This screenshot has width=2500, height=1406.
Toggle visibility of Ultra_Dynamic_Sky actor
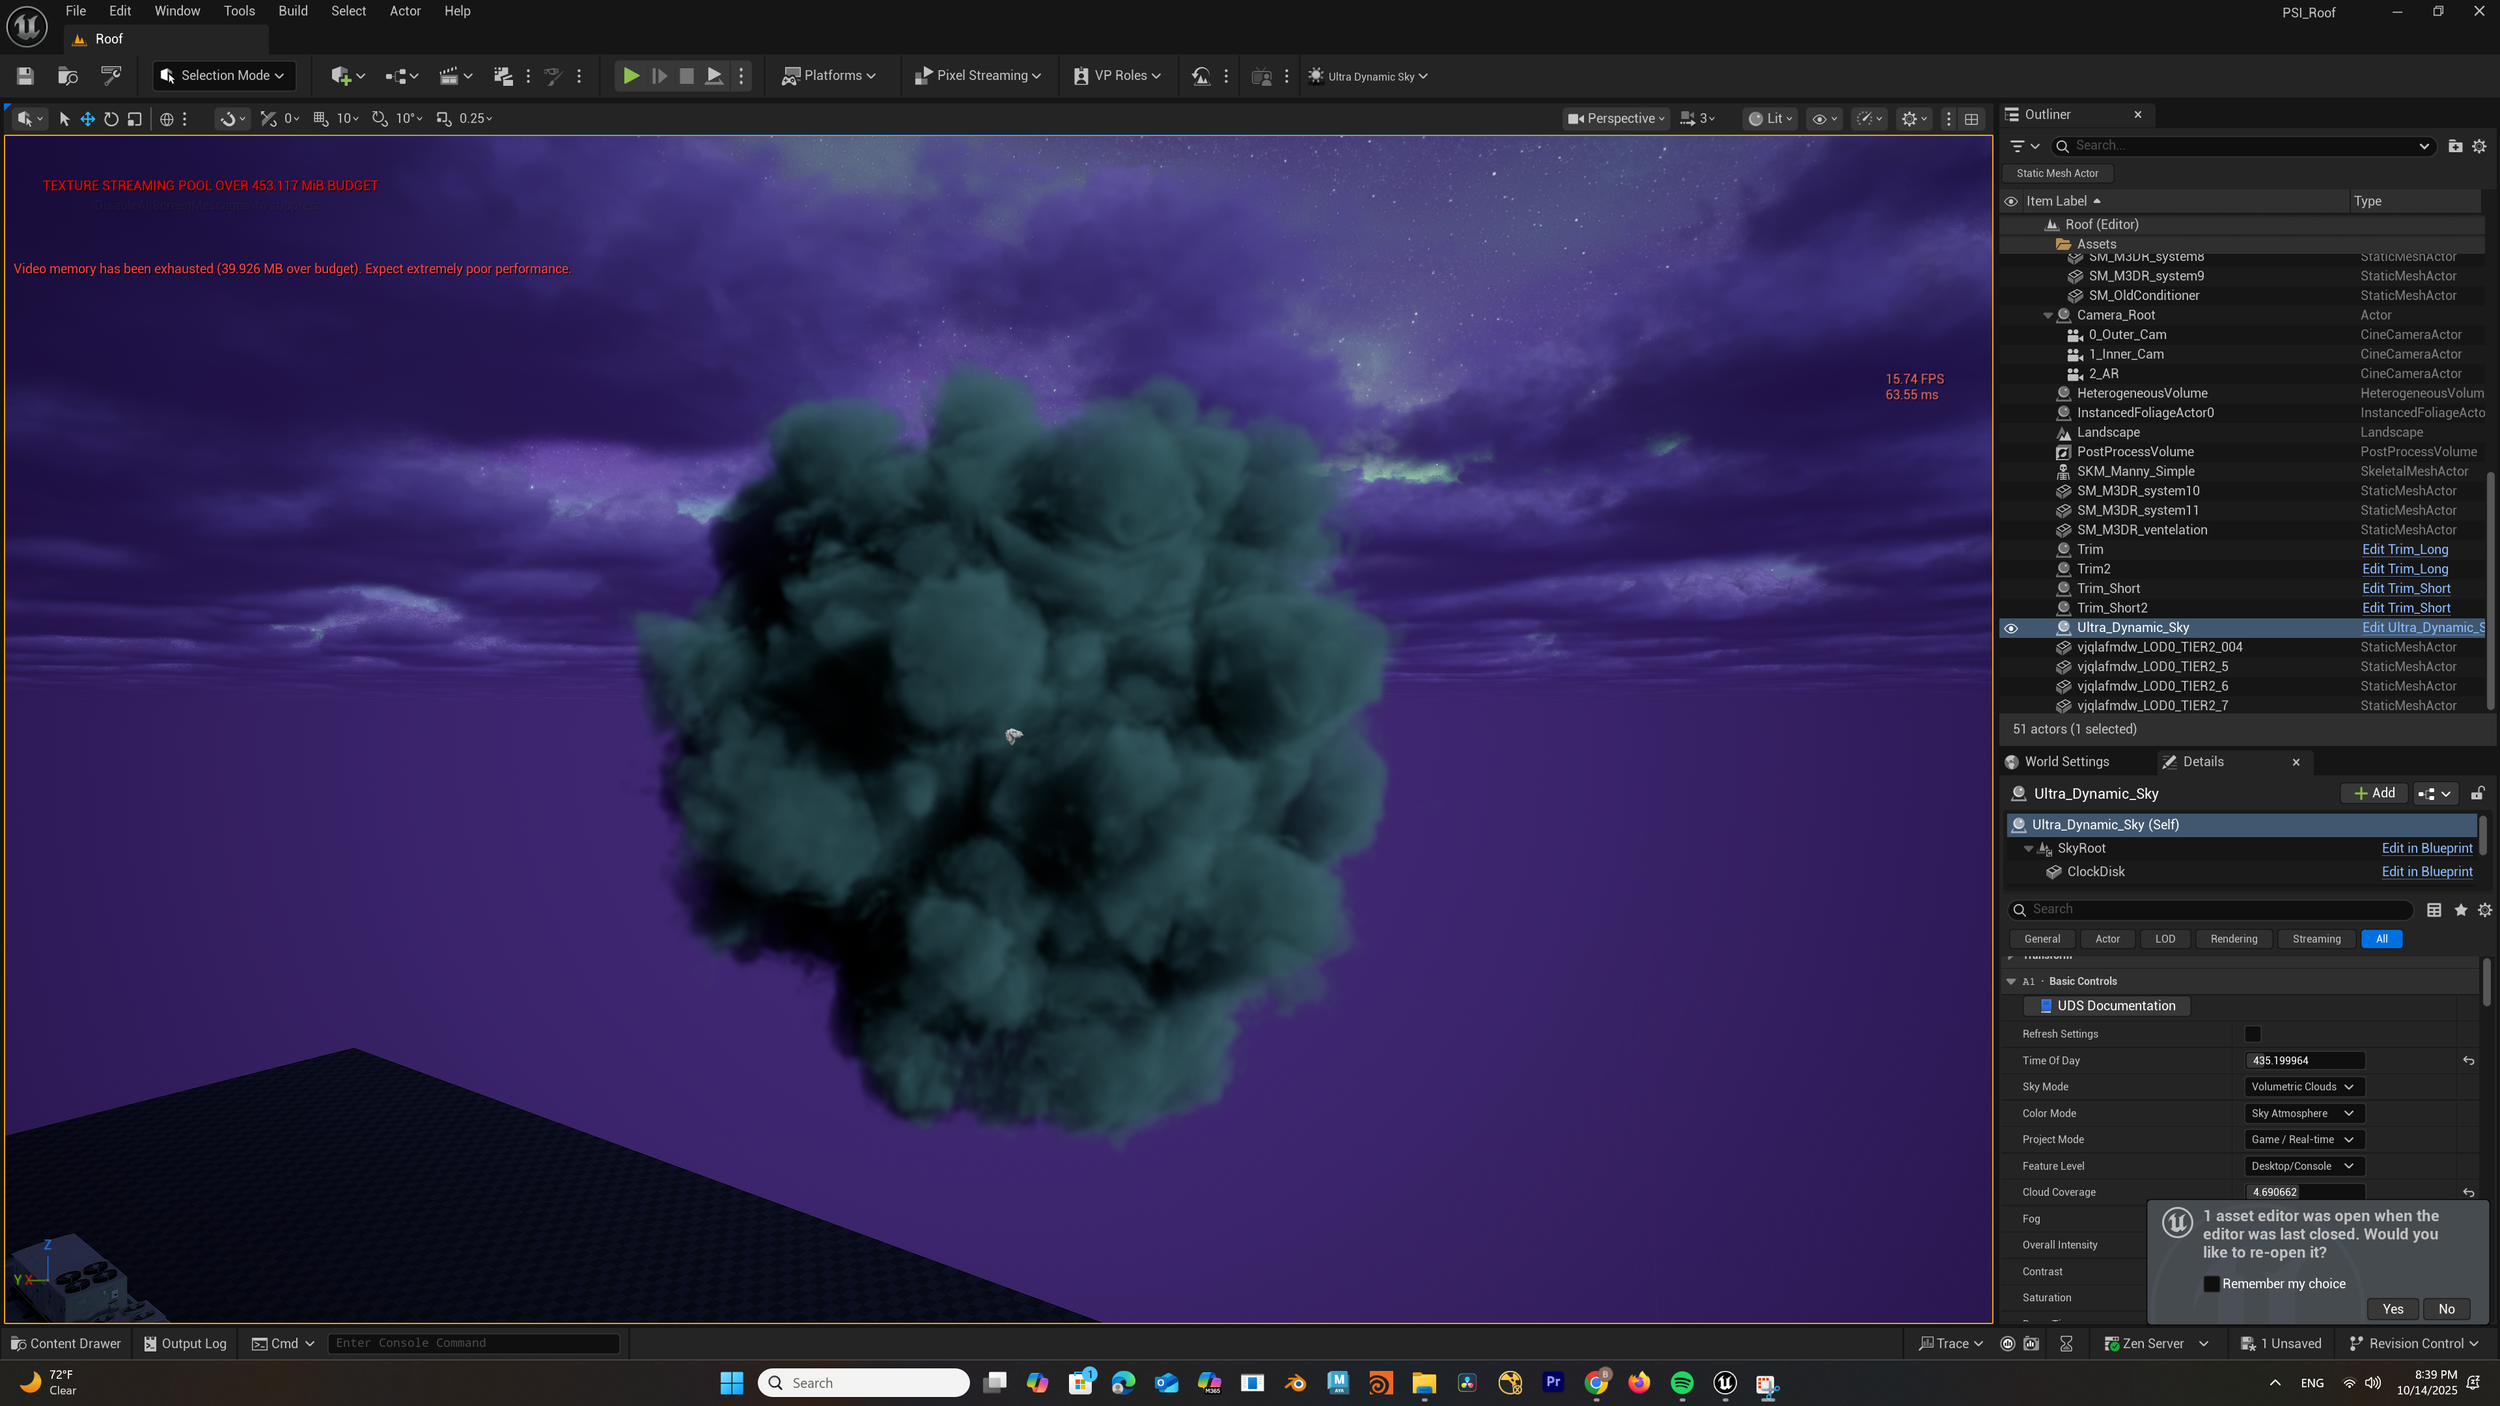(x=2011, y=628)
